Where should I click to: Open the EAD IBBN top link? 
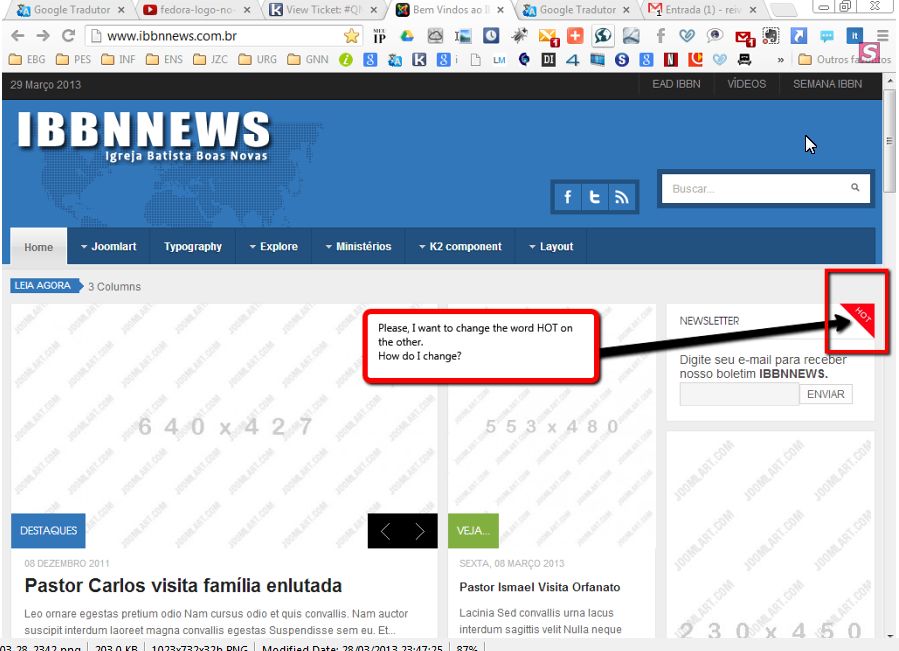tap(677, 84)
